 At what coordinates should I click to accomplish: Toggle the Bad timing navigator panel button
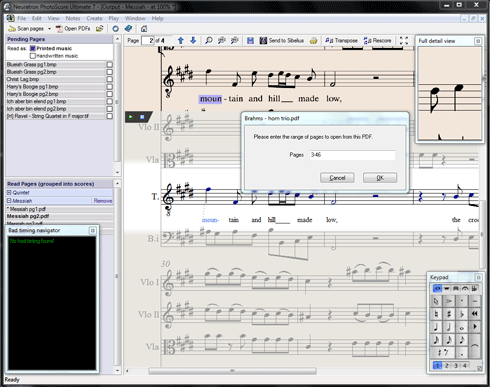[93, 230]
